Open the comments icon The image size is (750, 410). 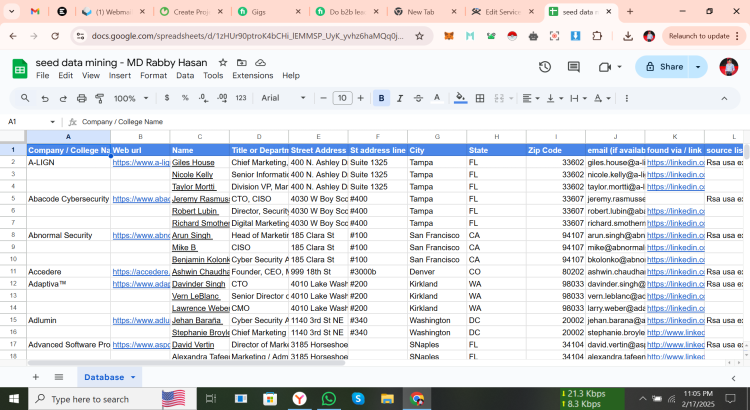coord(574,67)
